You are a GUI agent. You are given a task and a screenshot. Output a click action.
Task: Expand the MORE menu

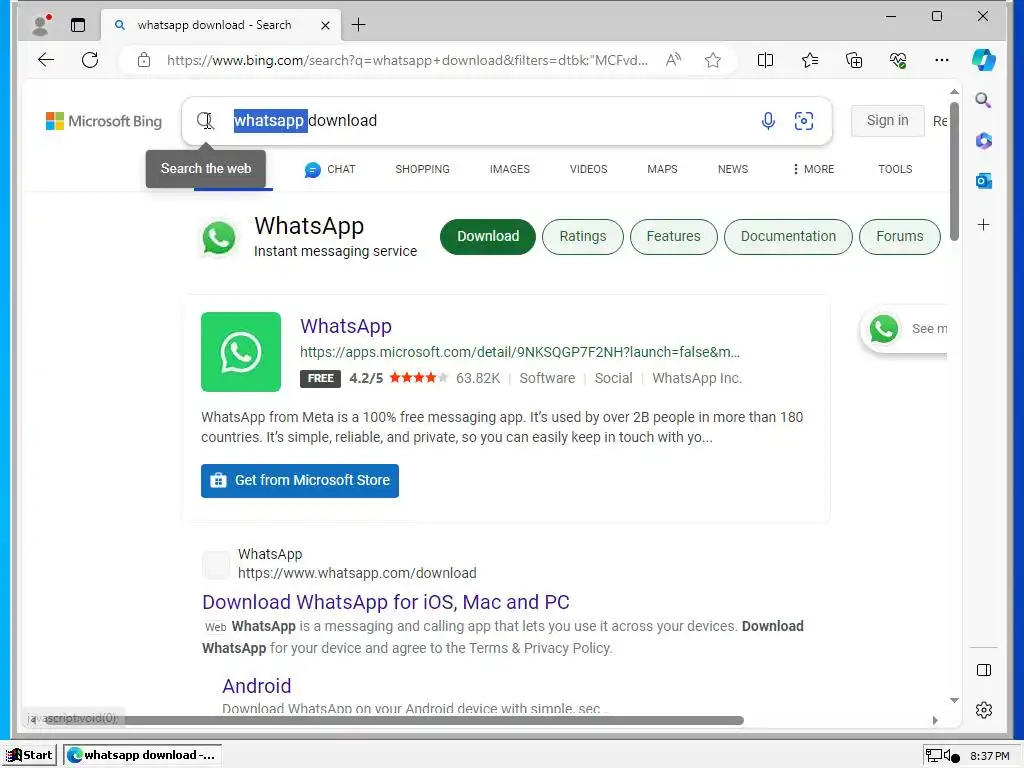click(x=813, y=169)
